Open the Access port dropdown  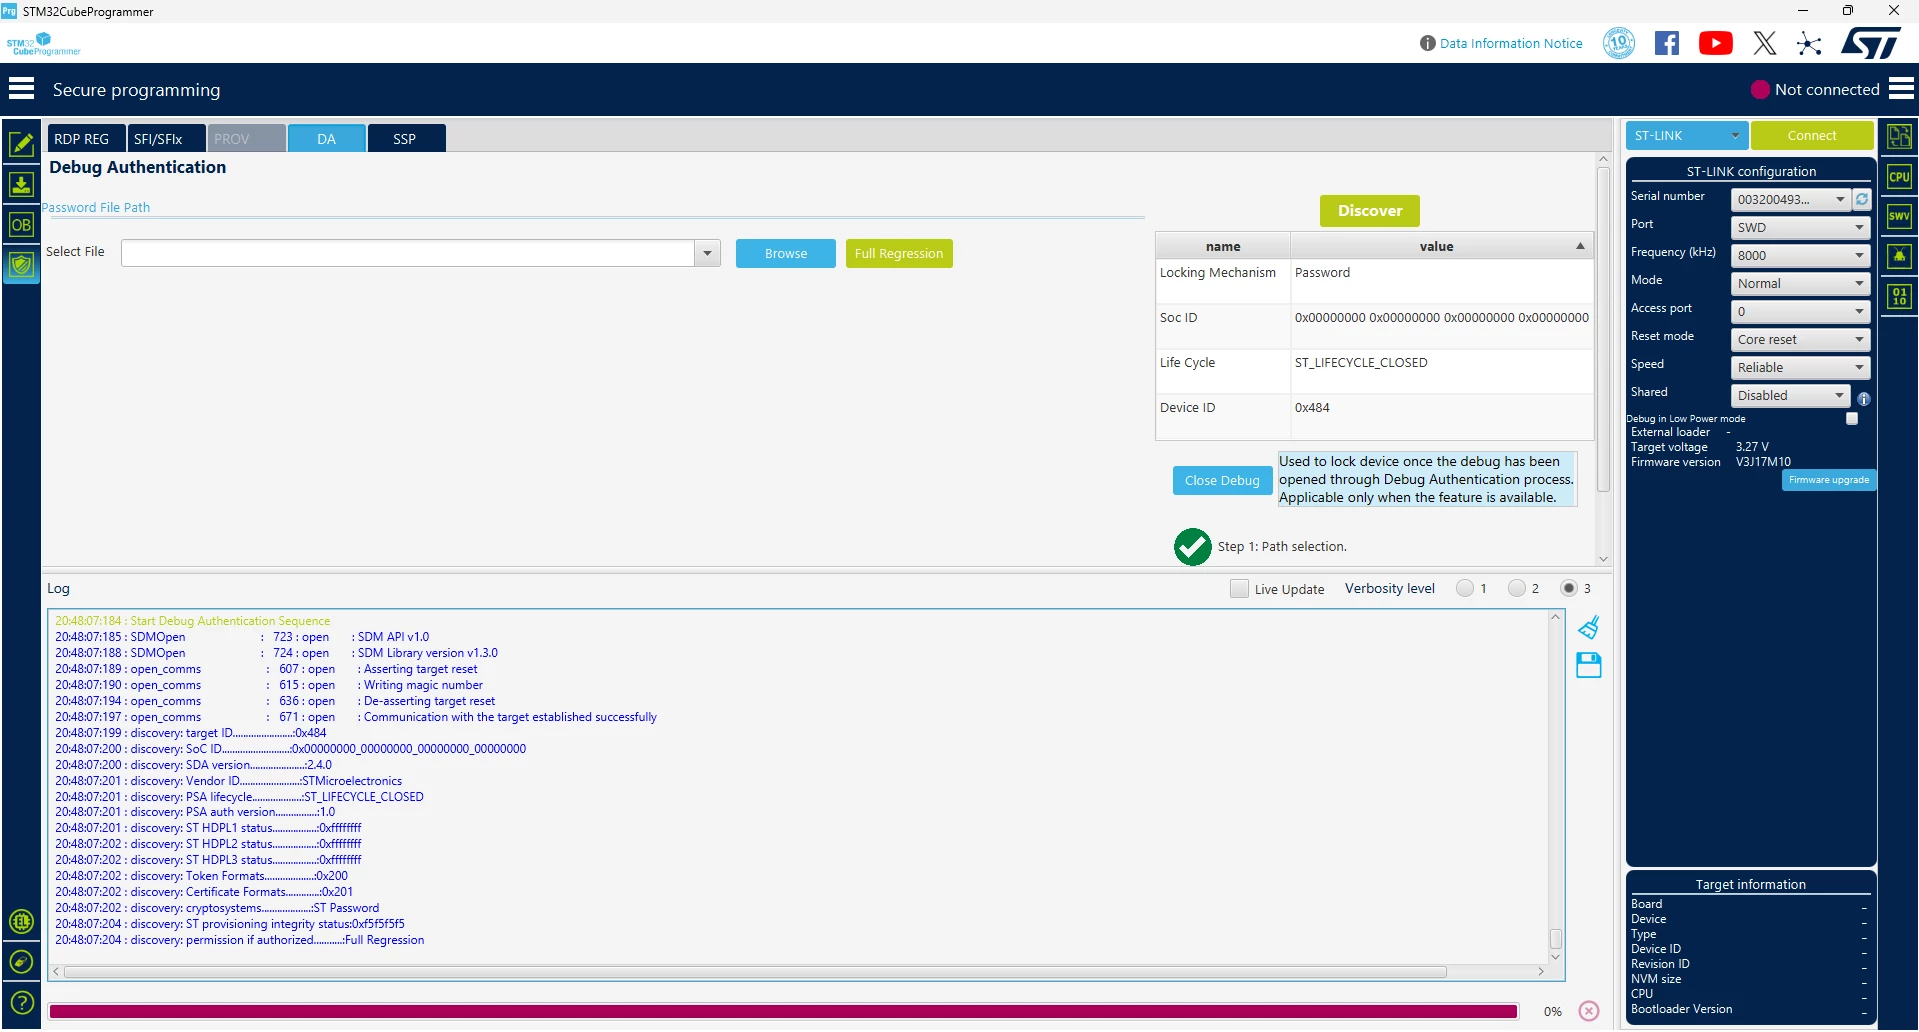1800,311
